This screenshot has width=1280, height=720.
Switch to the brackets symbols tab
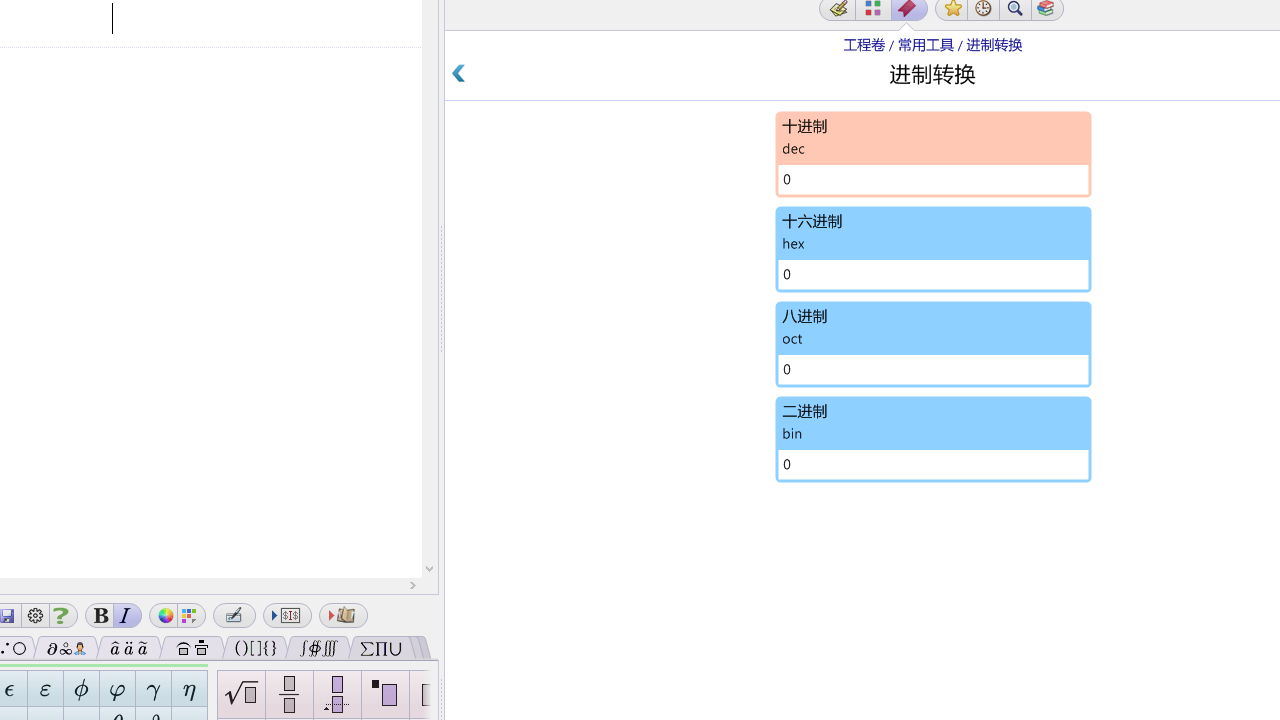[x=255, y=649]
